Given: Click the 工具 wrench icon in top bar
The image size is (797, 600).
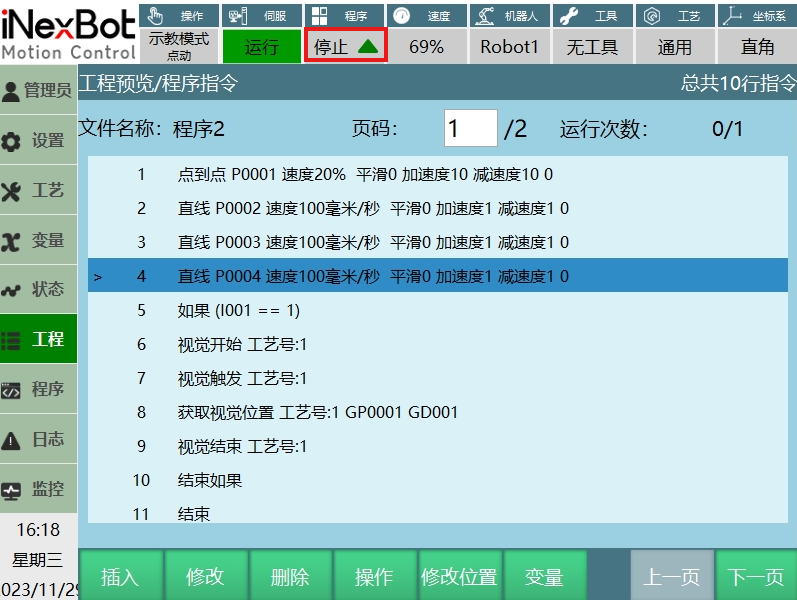Looking at the screenshot, I should tap(568, 15).
